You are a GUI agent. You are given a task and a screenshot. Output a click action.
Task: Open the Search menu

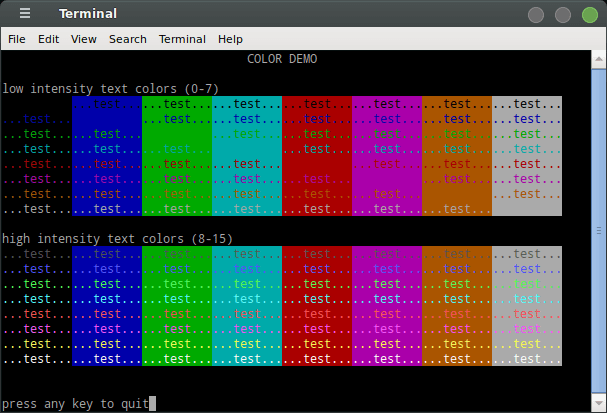pyautogui.click(x=128, y=39)
